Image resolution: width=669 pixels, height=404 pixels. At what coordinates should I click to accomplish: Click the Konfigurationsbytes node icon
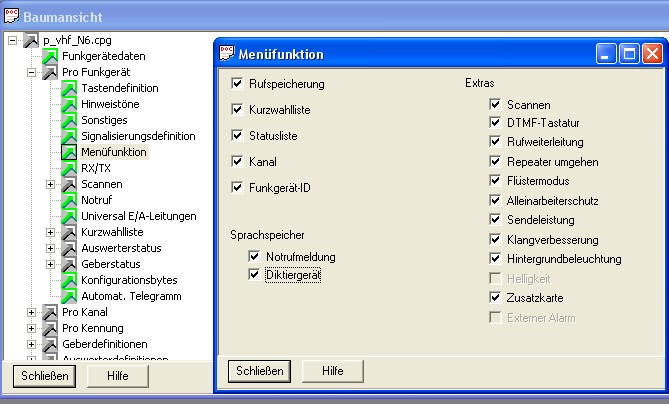pyautogui.click(x=70, y=280)
